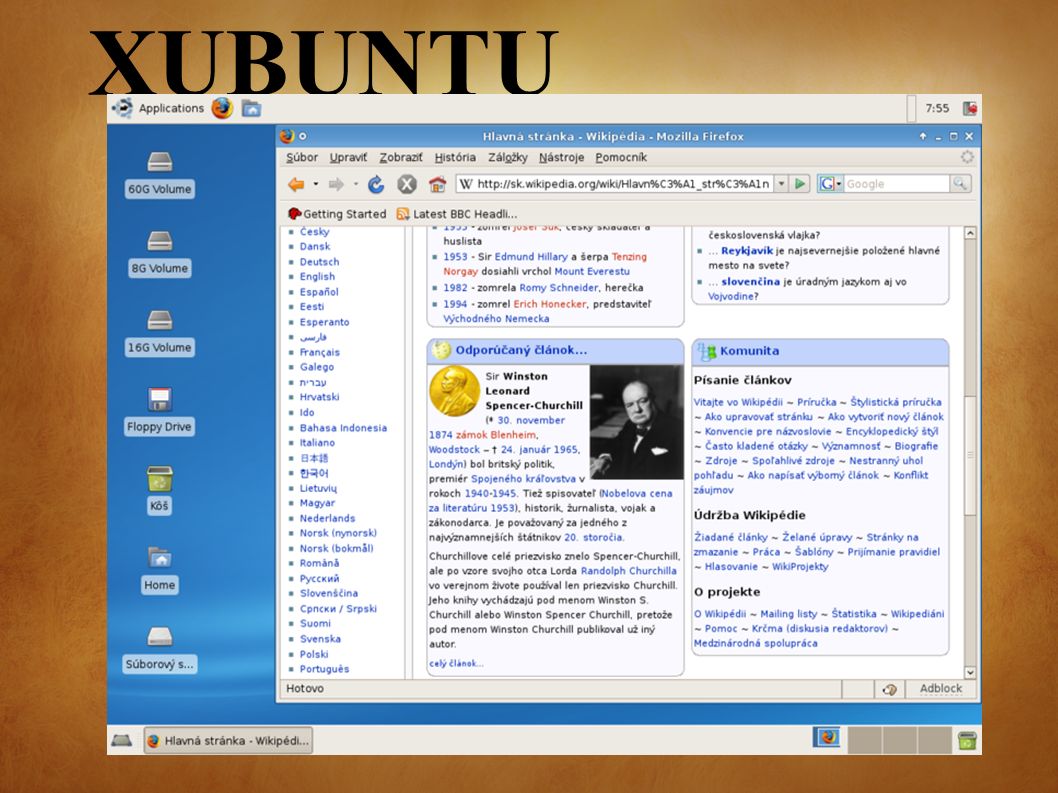Open the English language link
1058x793 pixels.
pyautogui.click(x=317, y=276)
